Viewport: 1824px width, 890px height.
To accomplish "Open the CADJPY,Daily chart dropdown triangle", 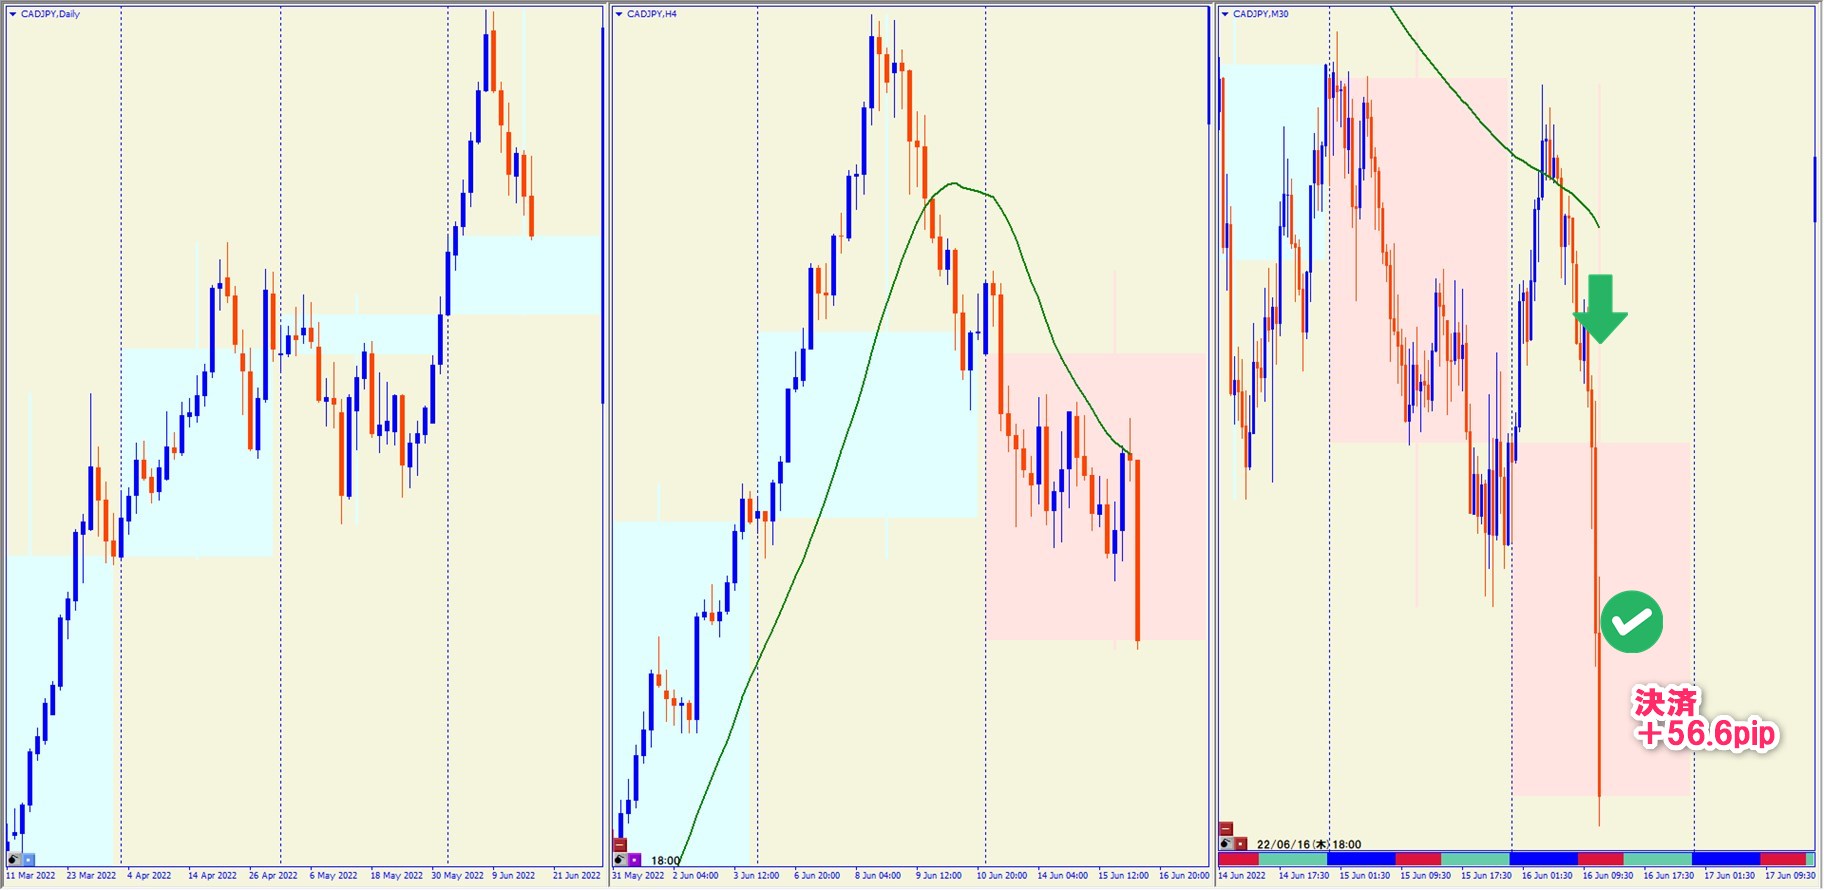I will 13,14.
